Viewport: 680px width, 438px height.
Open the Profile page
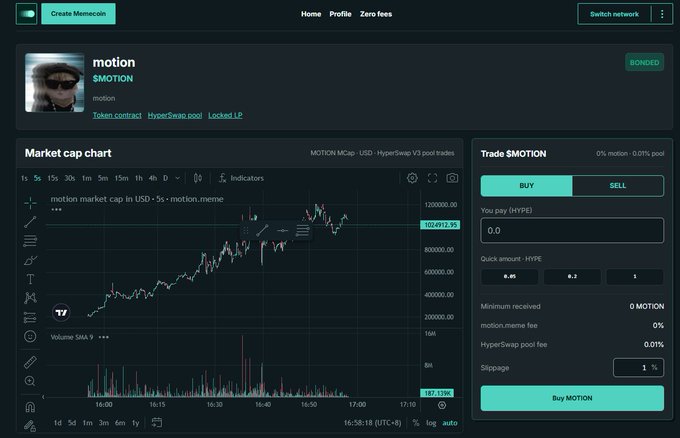[340, 14]
